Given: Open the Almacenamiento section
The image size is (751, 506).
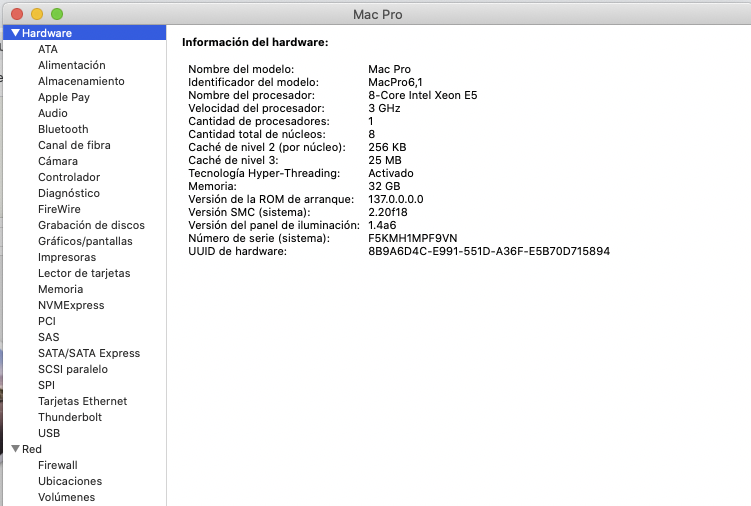Looking at the screenshot, I should coord(81,81).
